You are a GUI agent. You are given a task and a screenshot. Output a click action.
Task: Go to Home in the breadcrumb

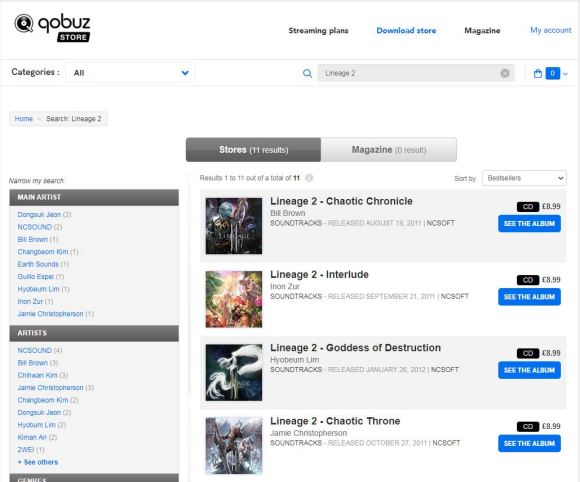click(x=24, y=119)
